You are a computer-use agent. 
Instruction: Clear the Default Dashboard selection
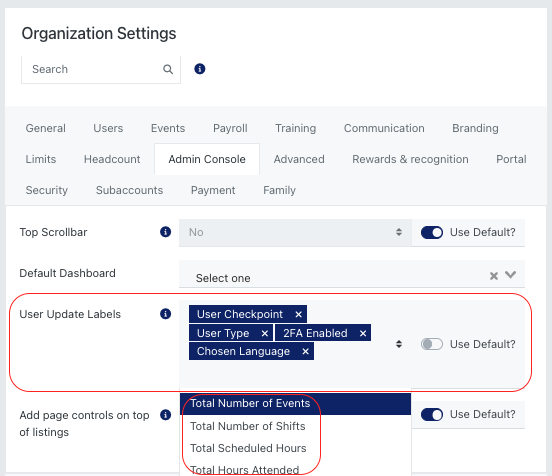coord(494,276)
